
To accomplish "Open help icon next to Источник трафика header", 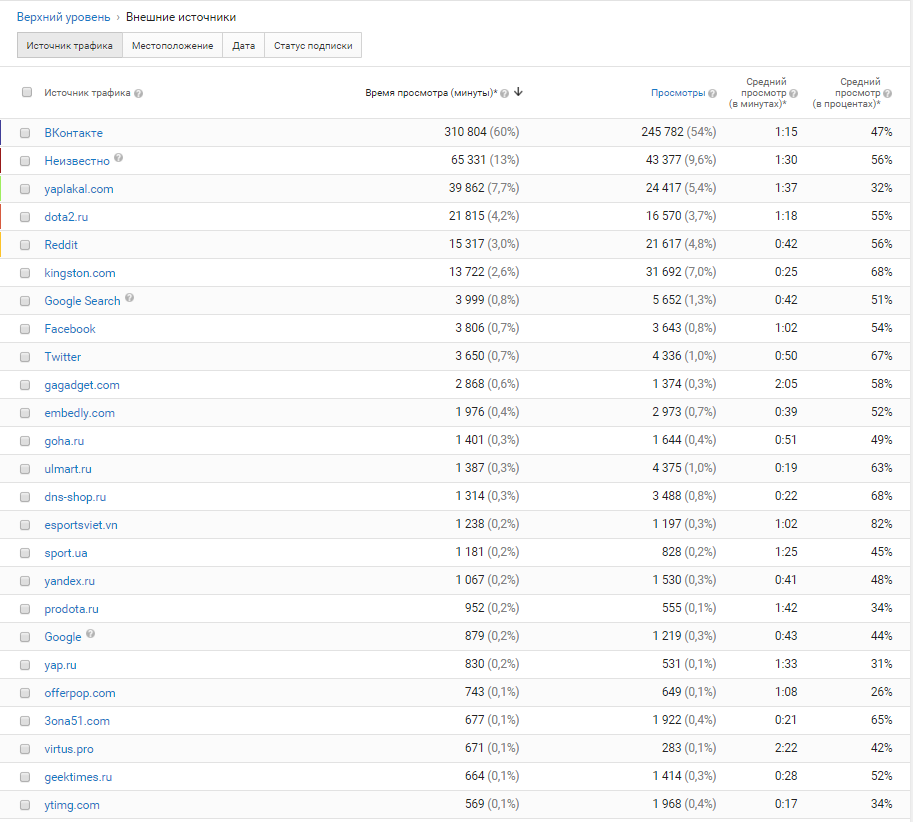I will [139, 93].
